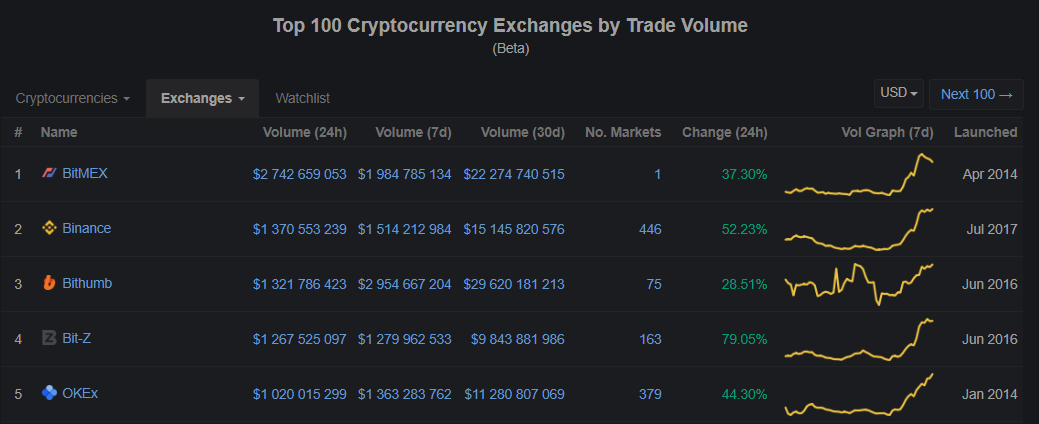
Task: Click the BitMEX exchange logo icon
Action: [49, 174]
